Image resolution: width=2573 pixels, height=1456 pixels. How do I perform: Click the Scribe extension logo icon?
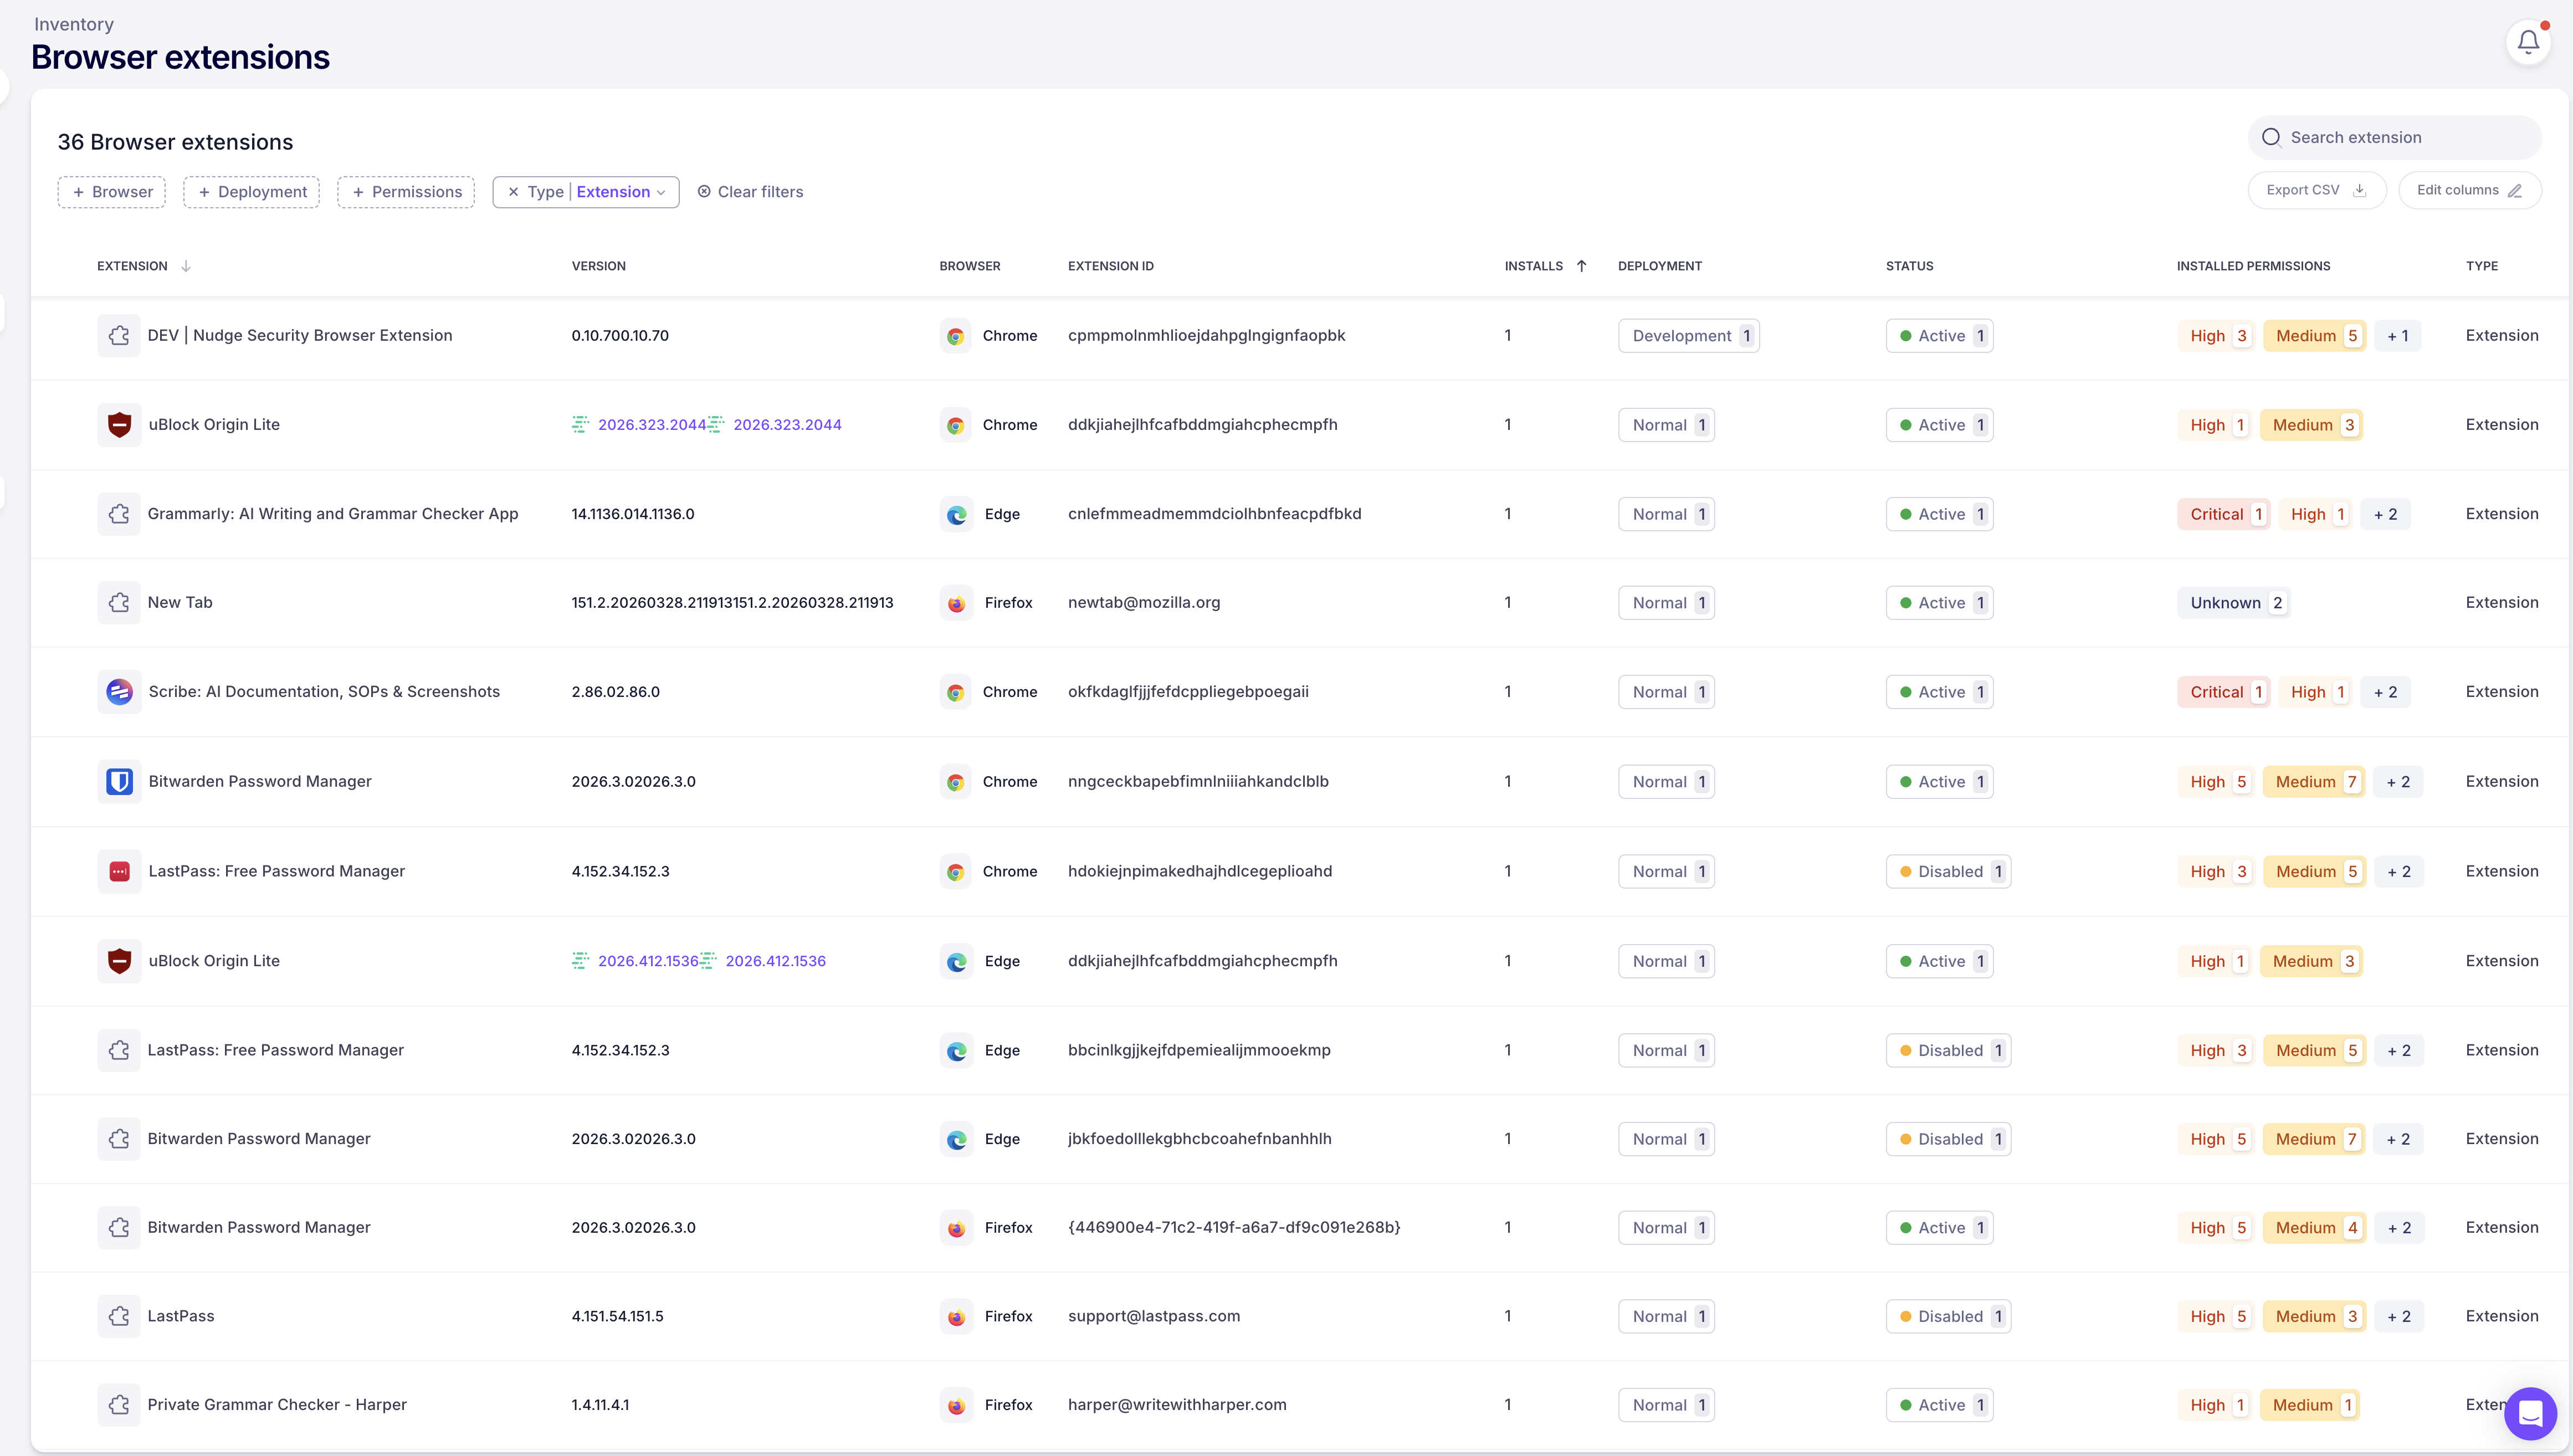click(119, 692)
